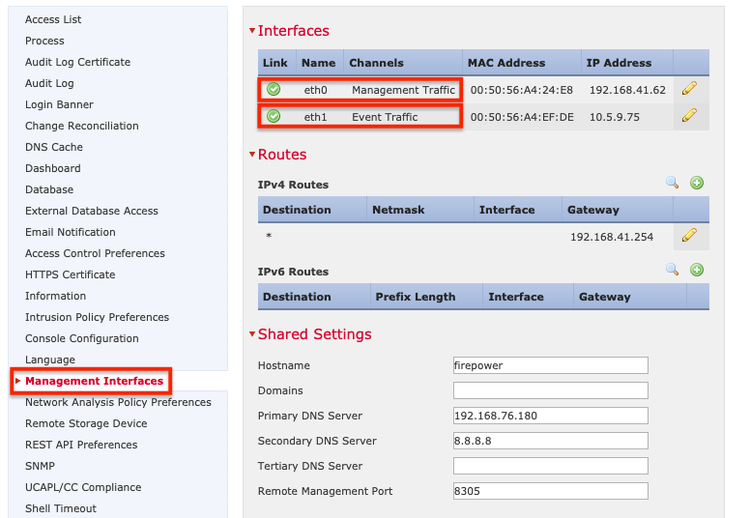Collapse the Routes section

tap(252, 154)
